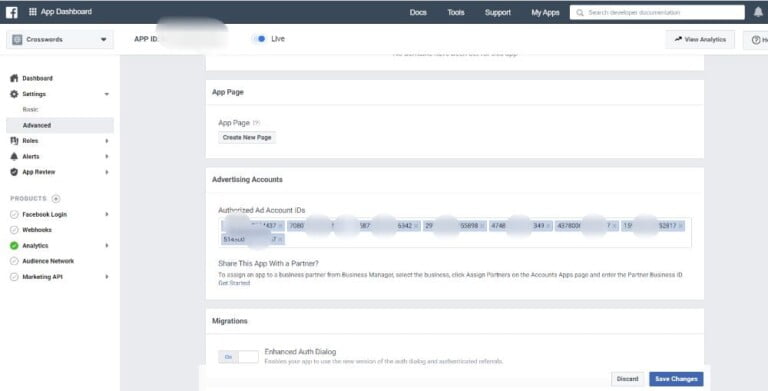Screen dimensions: 768x391
Task: Expand the App Review submenu arrow
Action: coord(106,172)
